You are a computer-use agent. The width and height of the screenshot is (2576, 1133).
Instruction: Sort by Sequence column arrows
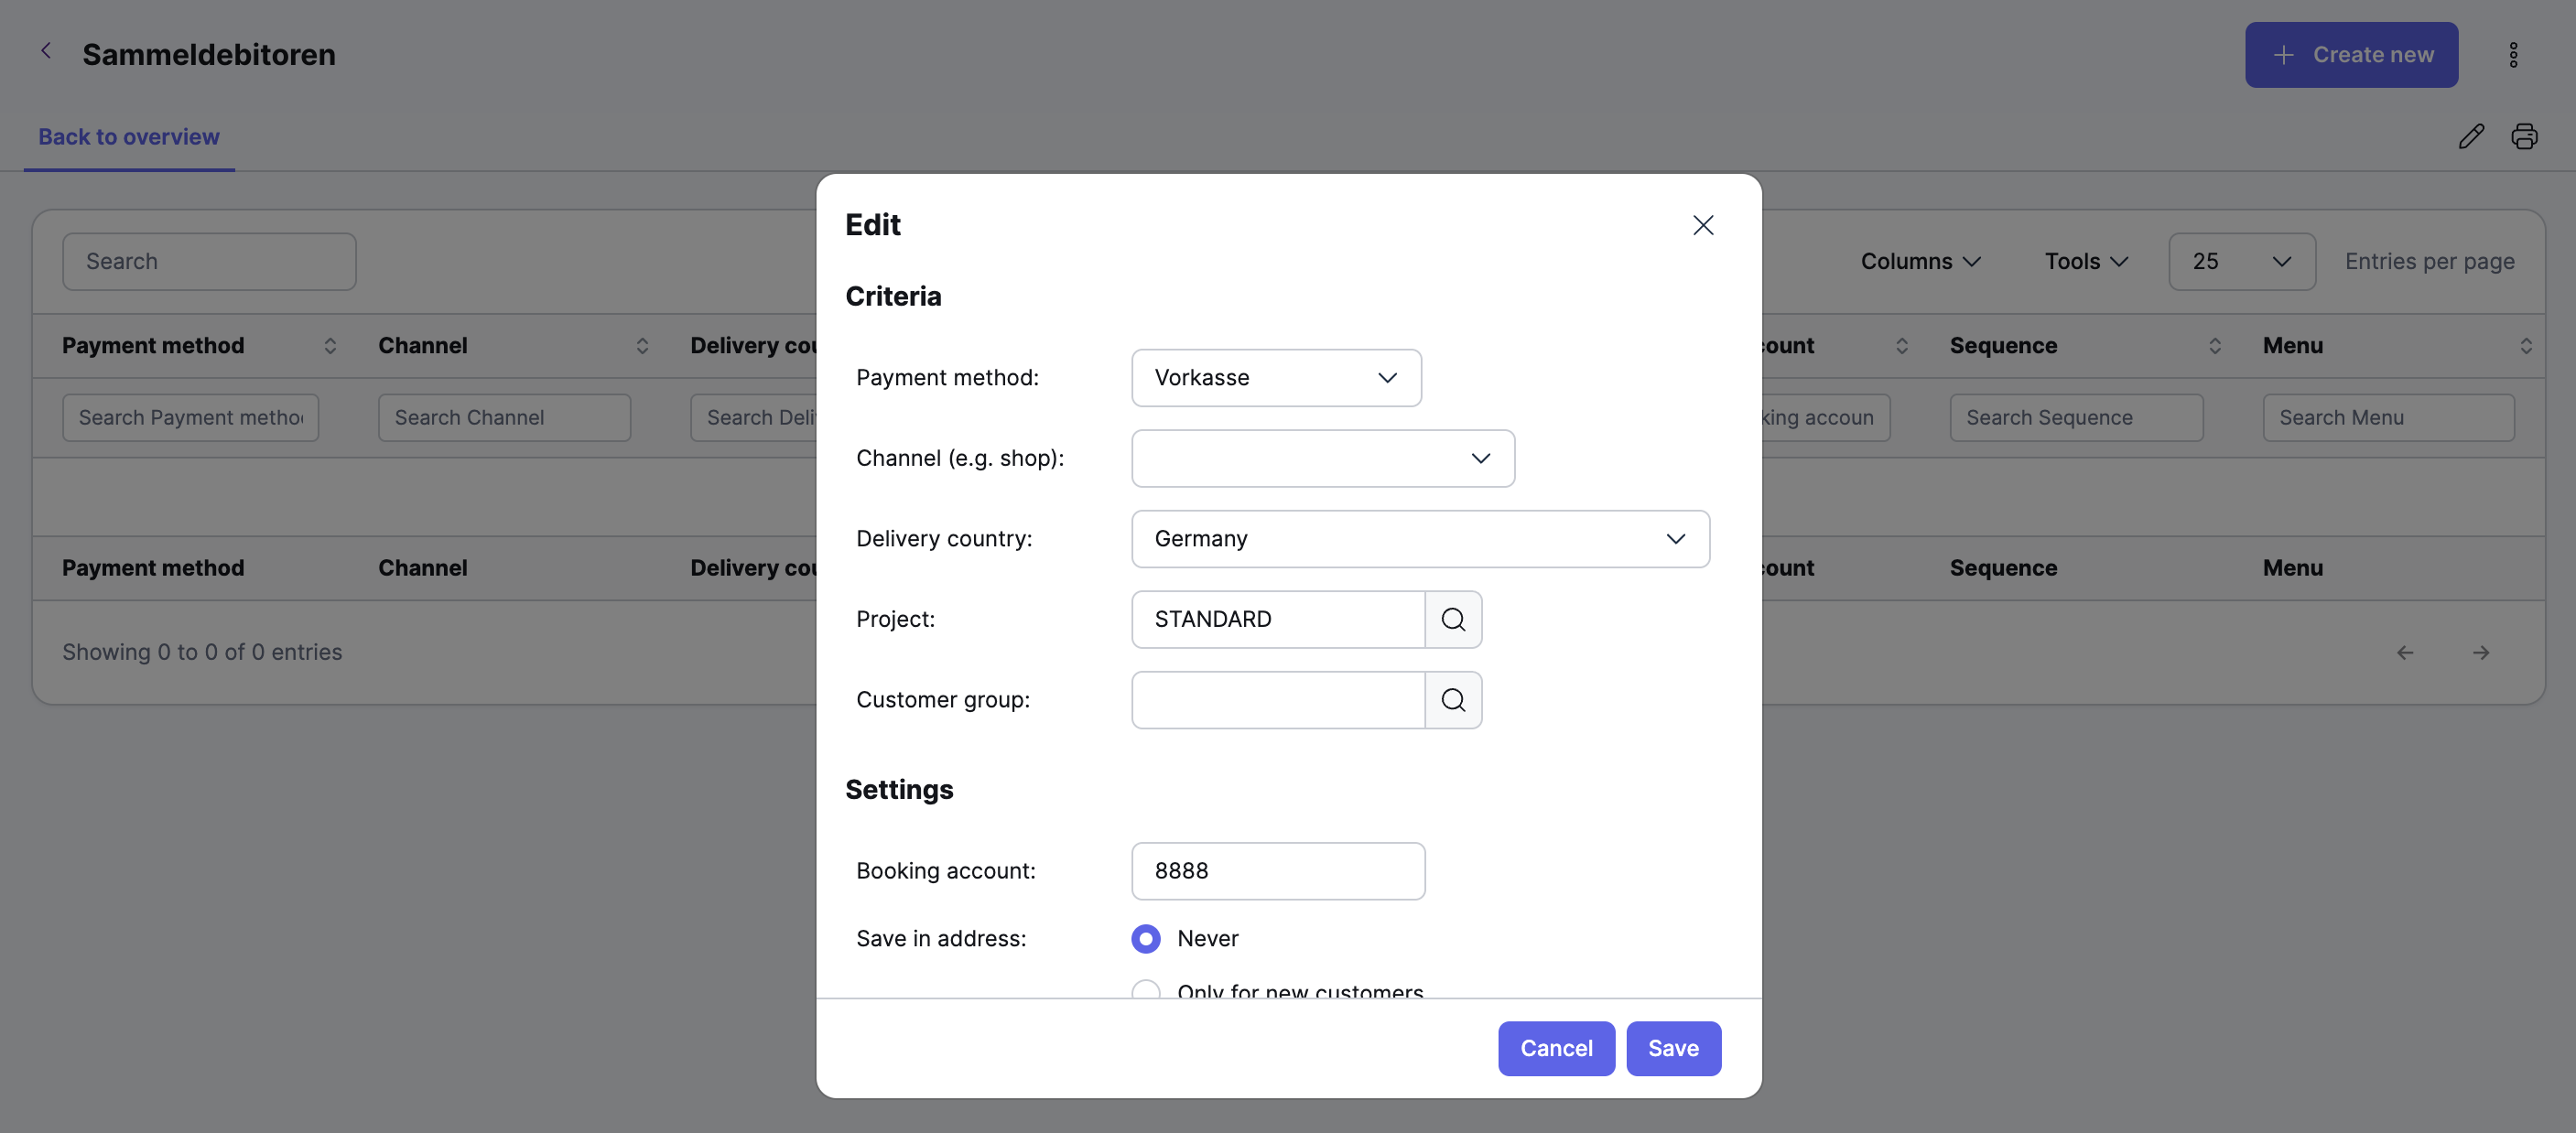2215,346
